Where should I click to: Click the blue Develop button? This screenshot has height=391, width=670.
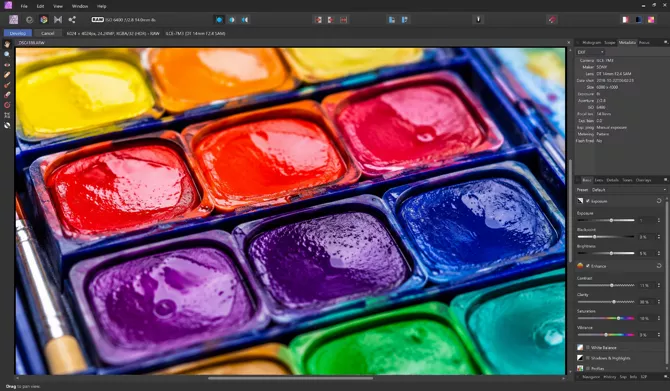[18, 33]
